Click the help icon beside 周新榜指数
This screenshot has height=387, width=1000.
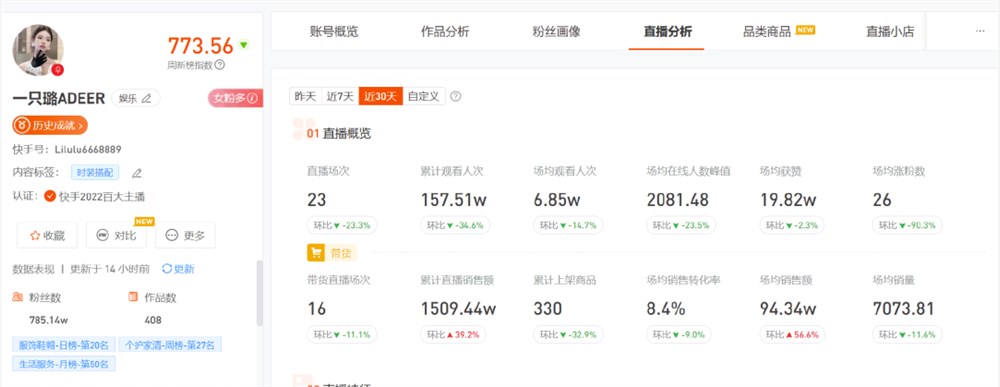tap(220, 64)
